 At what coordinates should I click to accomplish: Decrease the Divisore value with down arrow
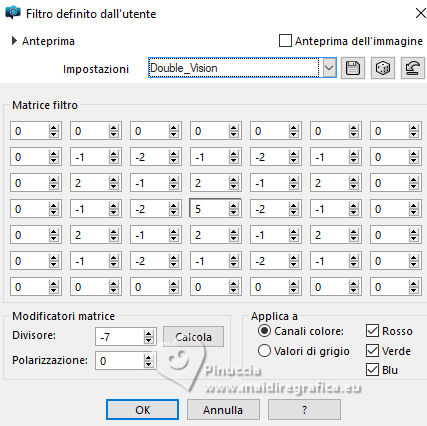(148, 340)
